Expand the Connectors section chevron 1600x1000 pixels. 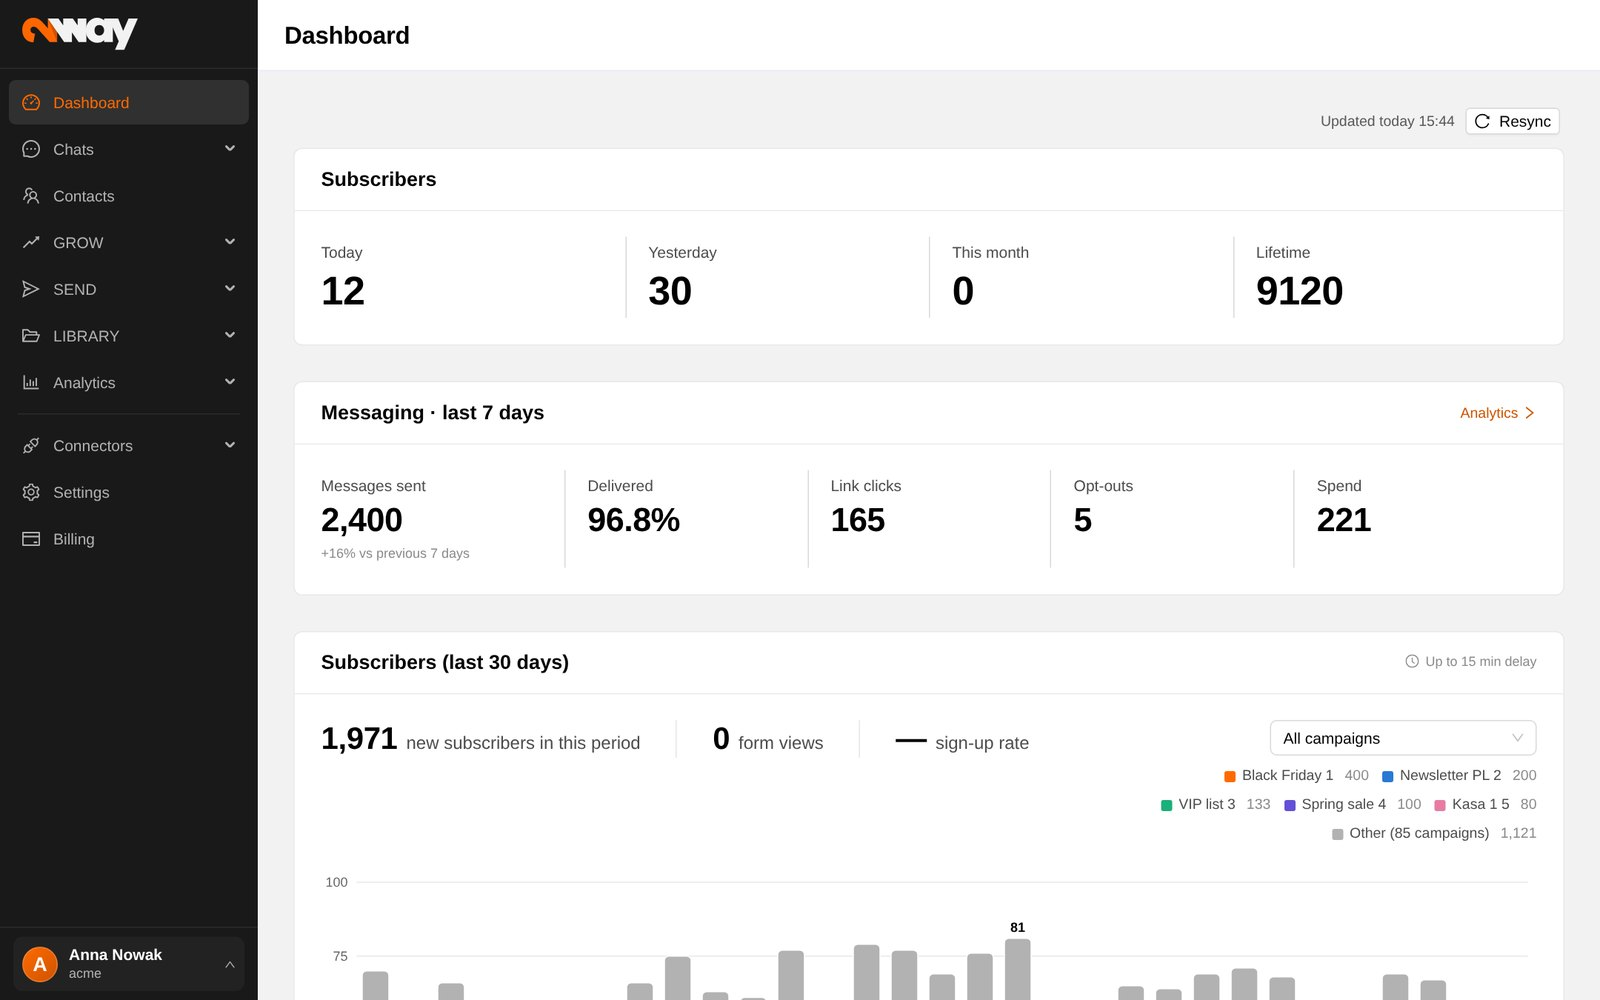tap(230, 445)
